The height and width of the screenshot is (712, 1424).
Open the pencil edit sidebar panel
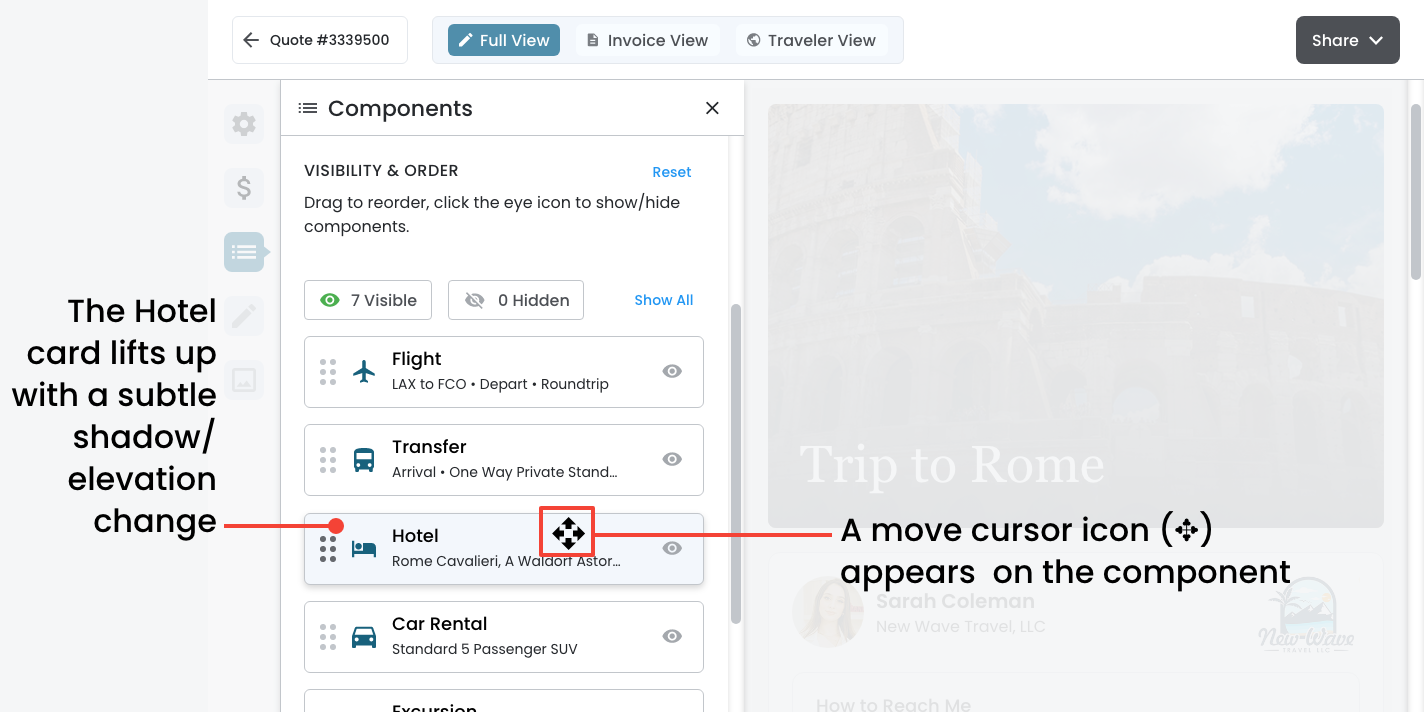tap(244, 316)
